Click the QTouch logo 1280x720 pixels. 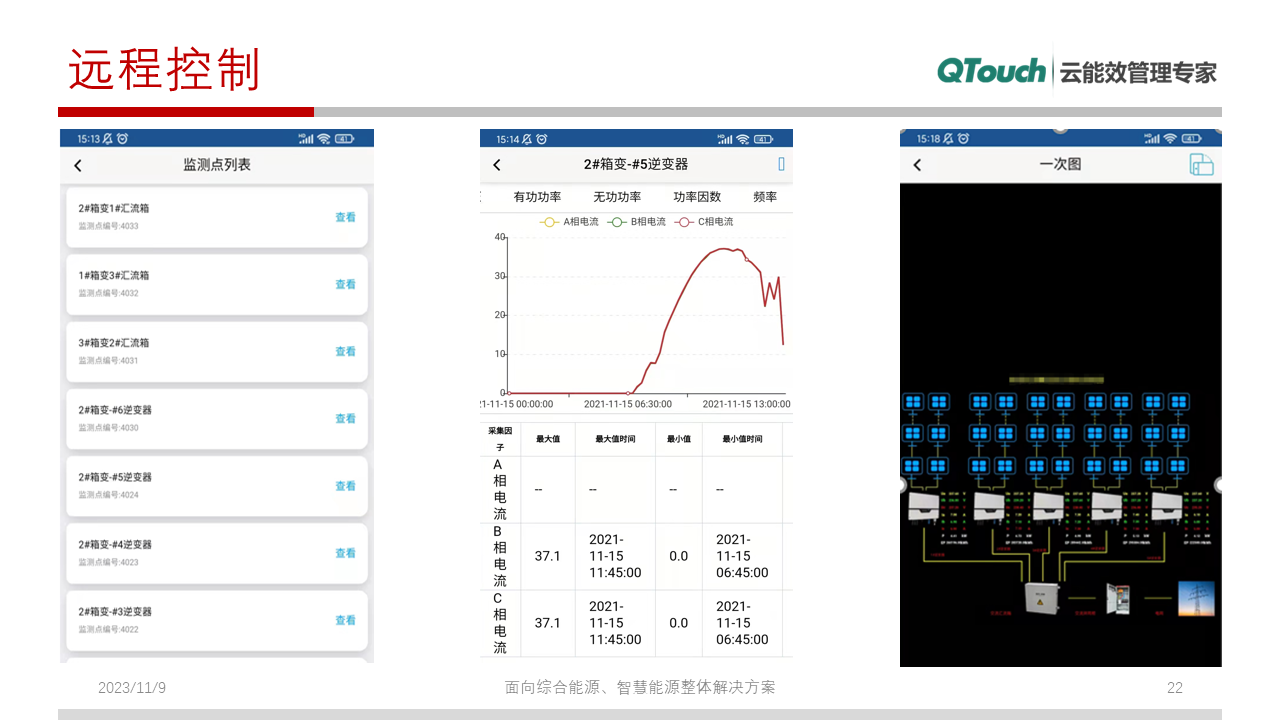991,71
